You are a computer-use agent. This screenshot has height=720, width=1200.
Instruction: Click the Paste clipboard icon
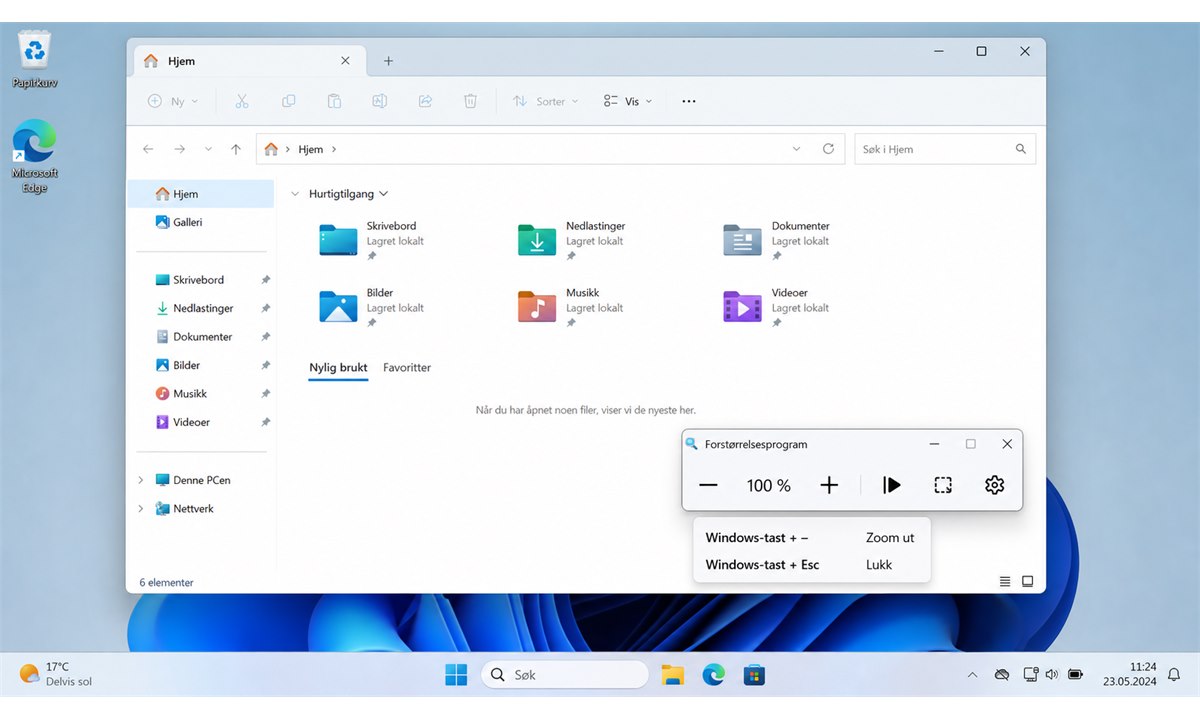pos(334,101)
